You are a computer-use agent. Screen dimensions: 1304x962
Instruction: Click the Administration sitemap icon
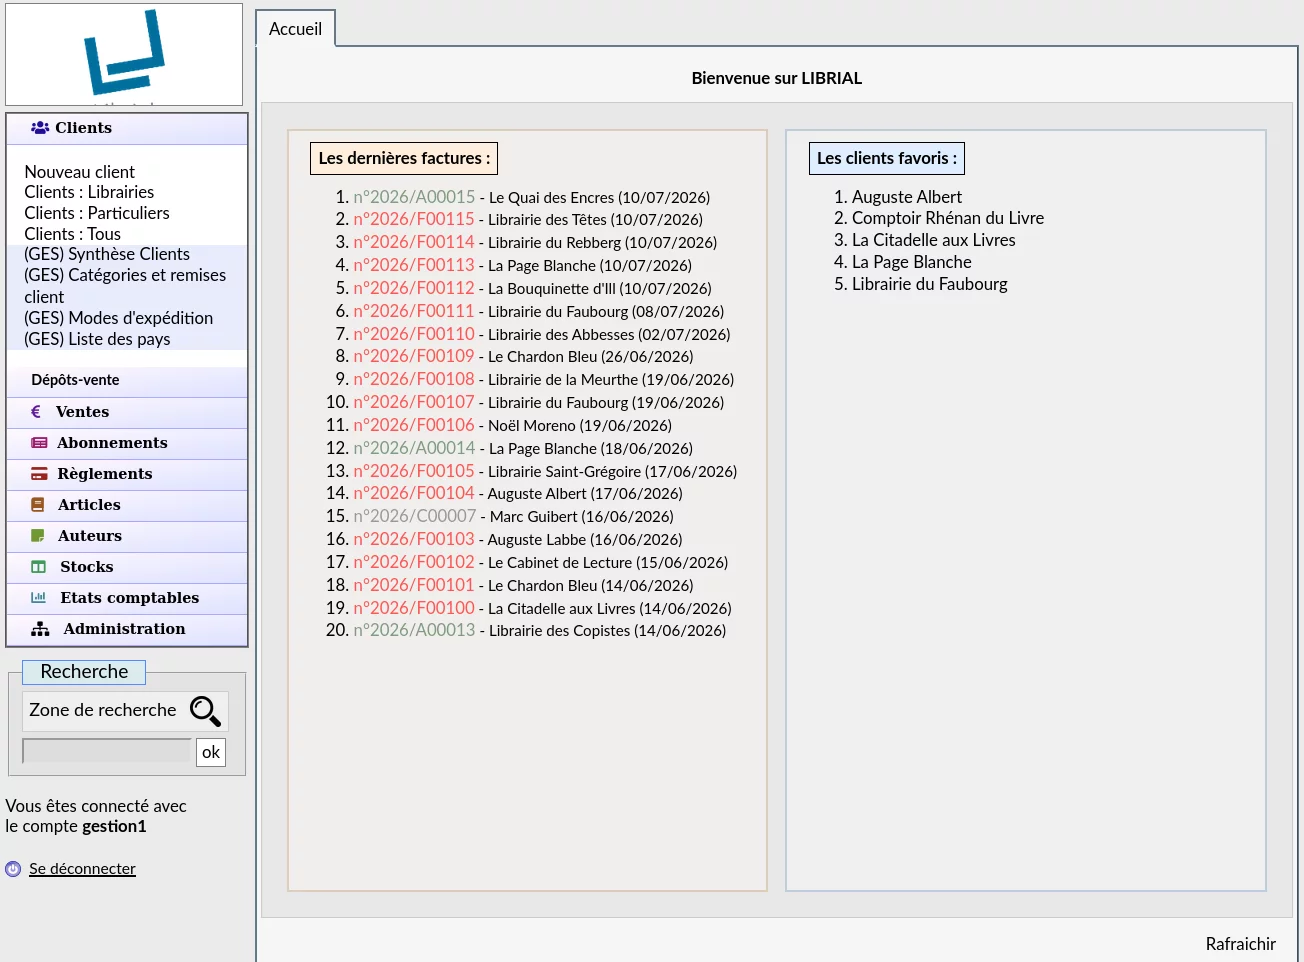40,629
